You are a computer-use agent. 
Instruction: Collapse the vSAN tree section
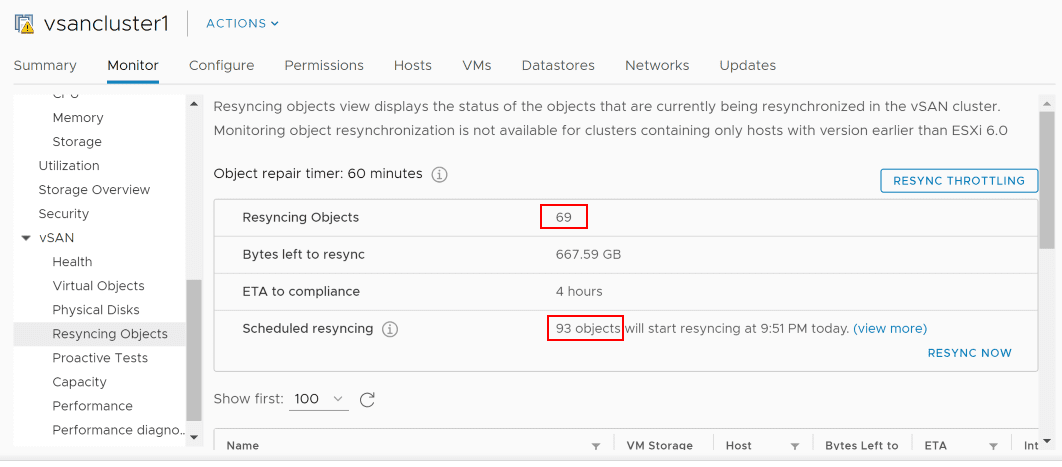(26, 238)
